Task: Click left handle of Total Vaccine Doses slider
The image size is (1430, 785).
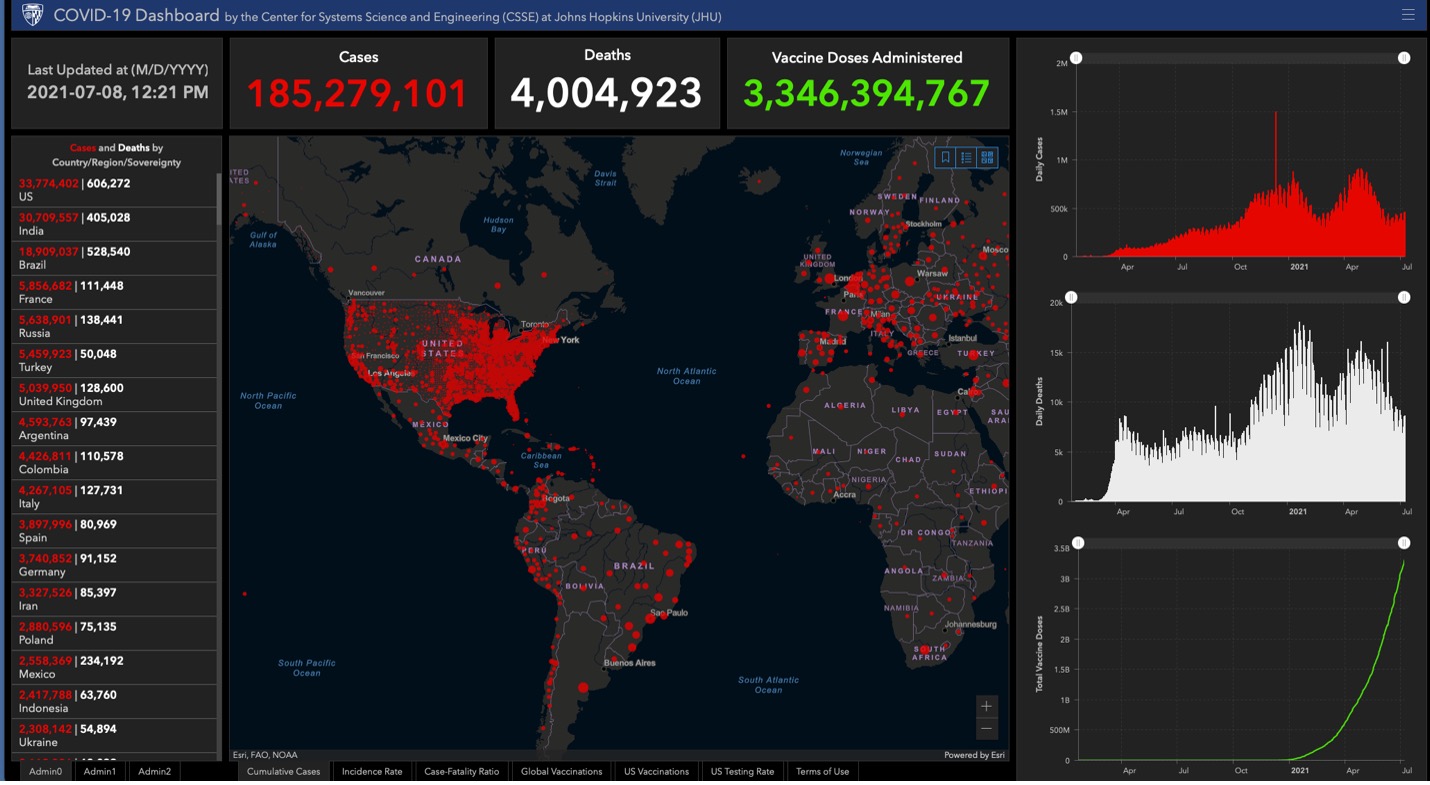Action: (1078, 543)
